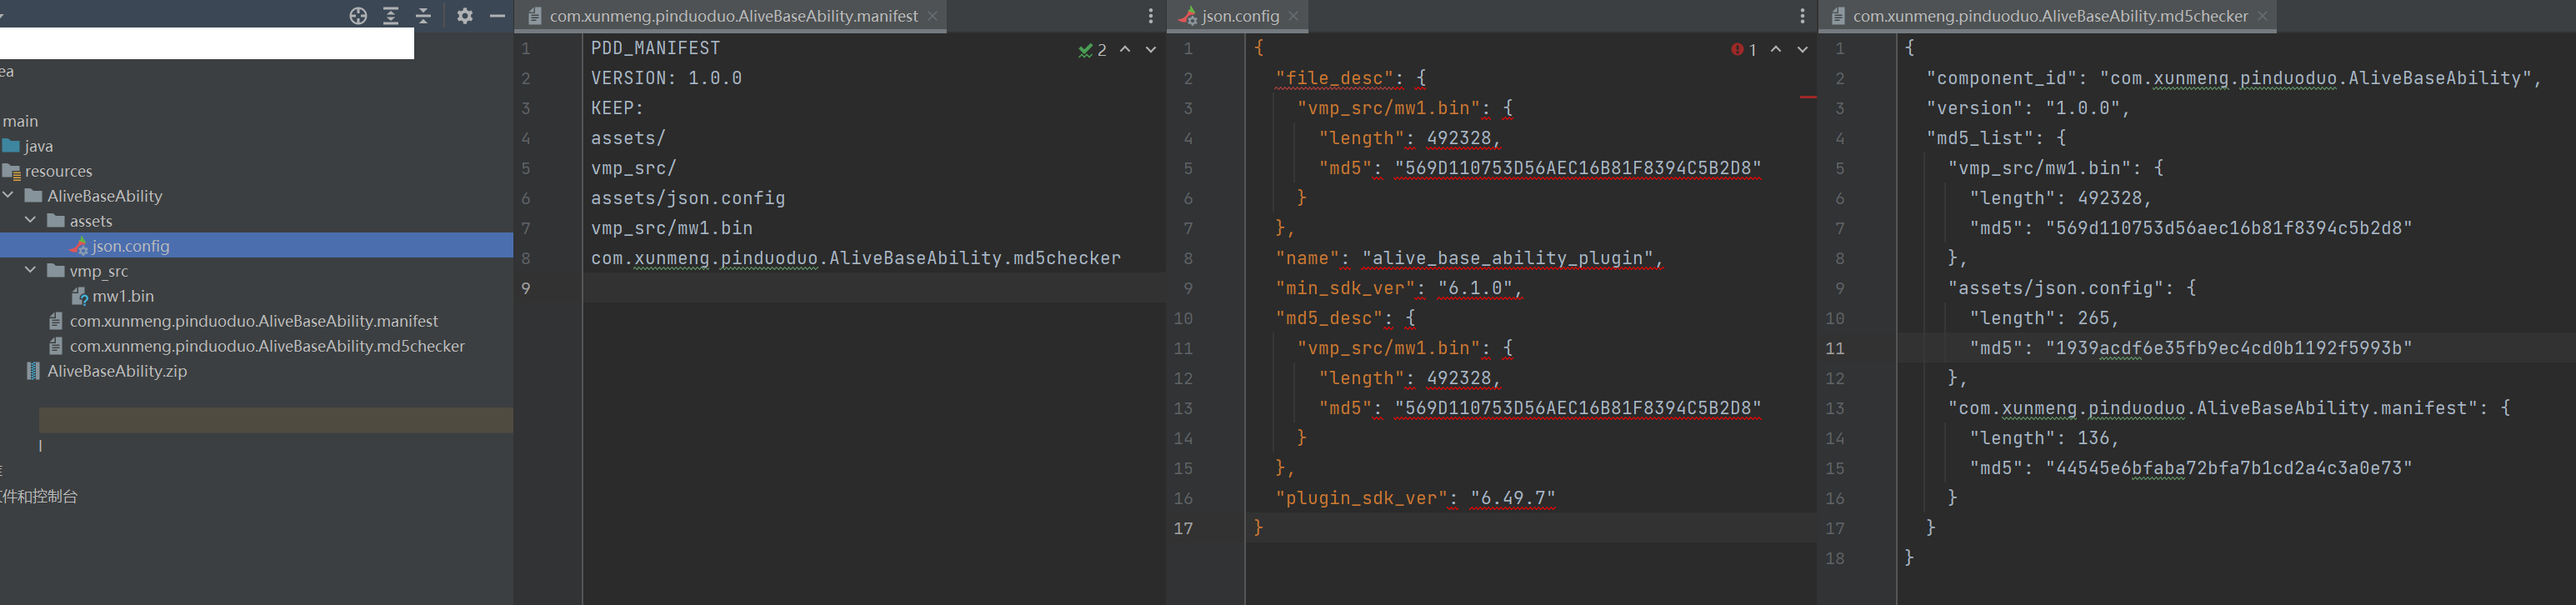This screenshot has height=605, width=2576.
Task: Switch to the AliveBaseAbility.md5checker tab
Action: [x=2049, y=16]
